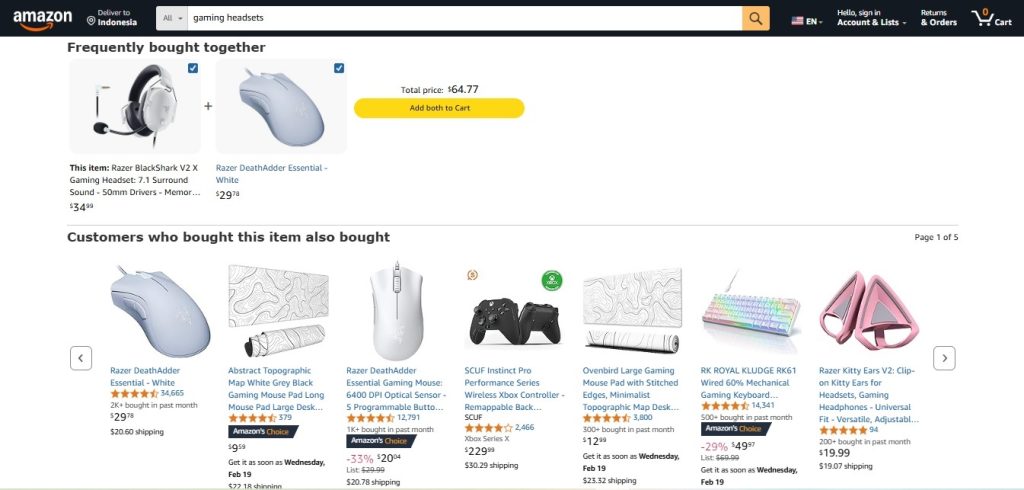Open Returns & Orders
This screenshot has height=490, width=1024.
click(x=938, y=18)
